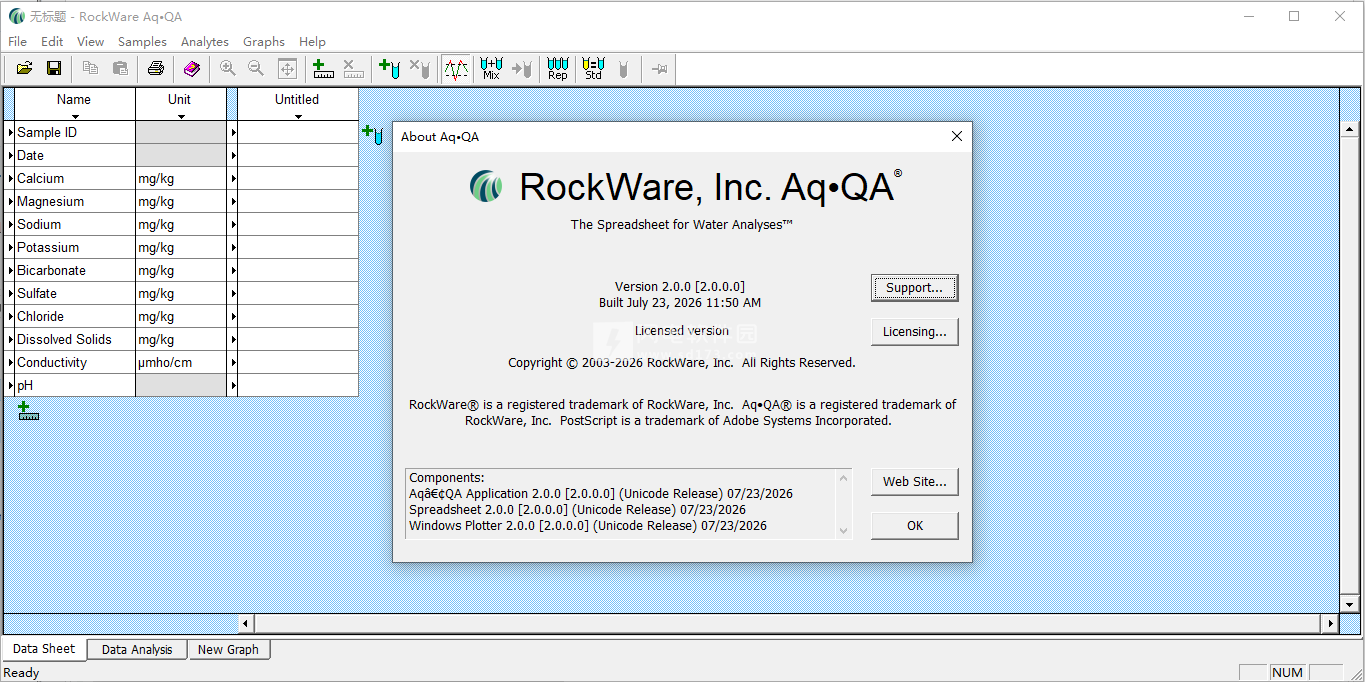1365x682 pixels.
Task: Click the data sheet vertical scroll up arrow
Action: [1349, 129]
